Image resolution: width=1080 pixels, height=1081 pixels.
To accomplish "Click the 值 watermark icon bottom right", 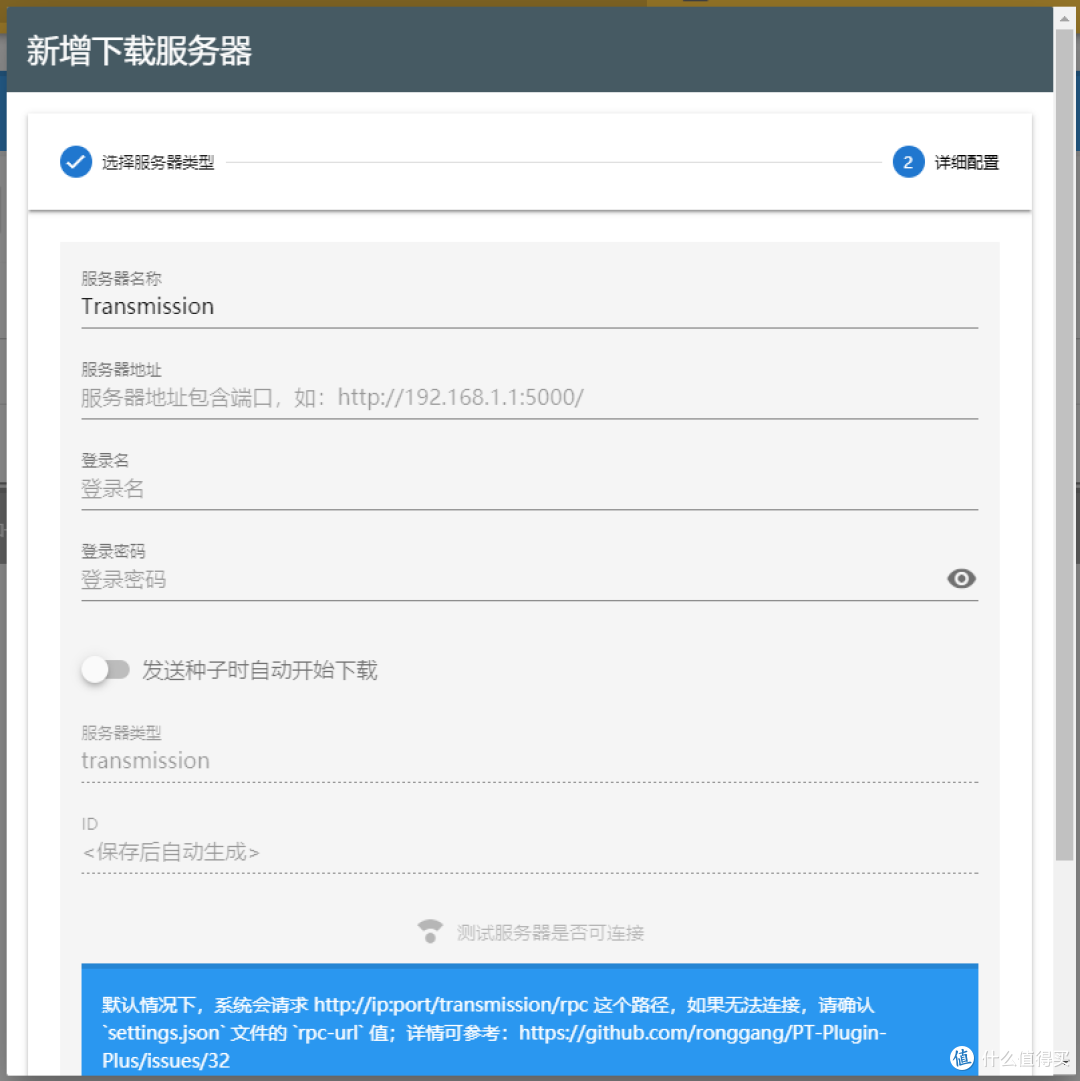I will click(x=962, y=1058).
